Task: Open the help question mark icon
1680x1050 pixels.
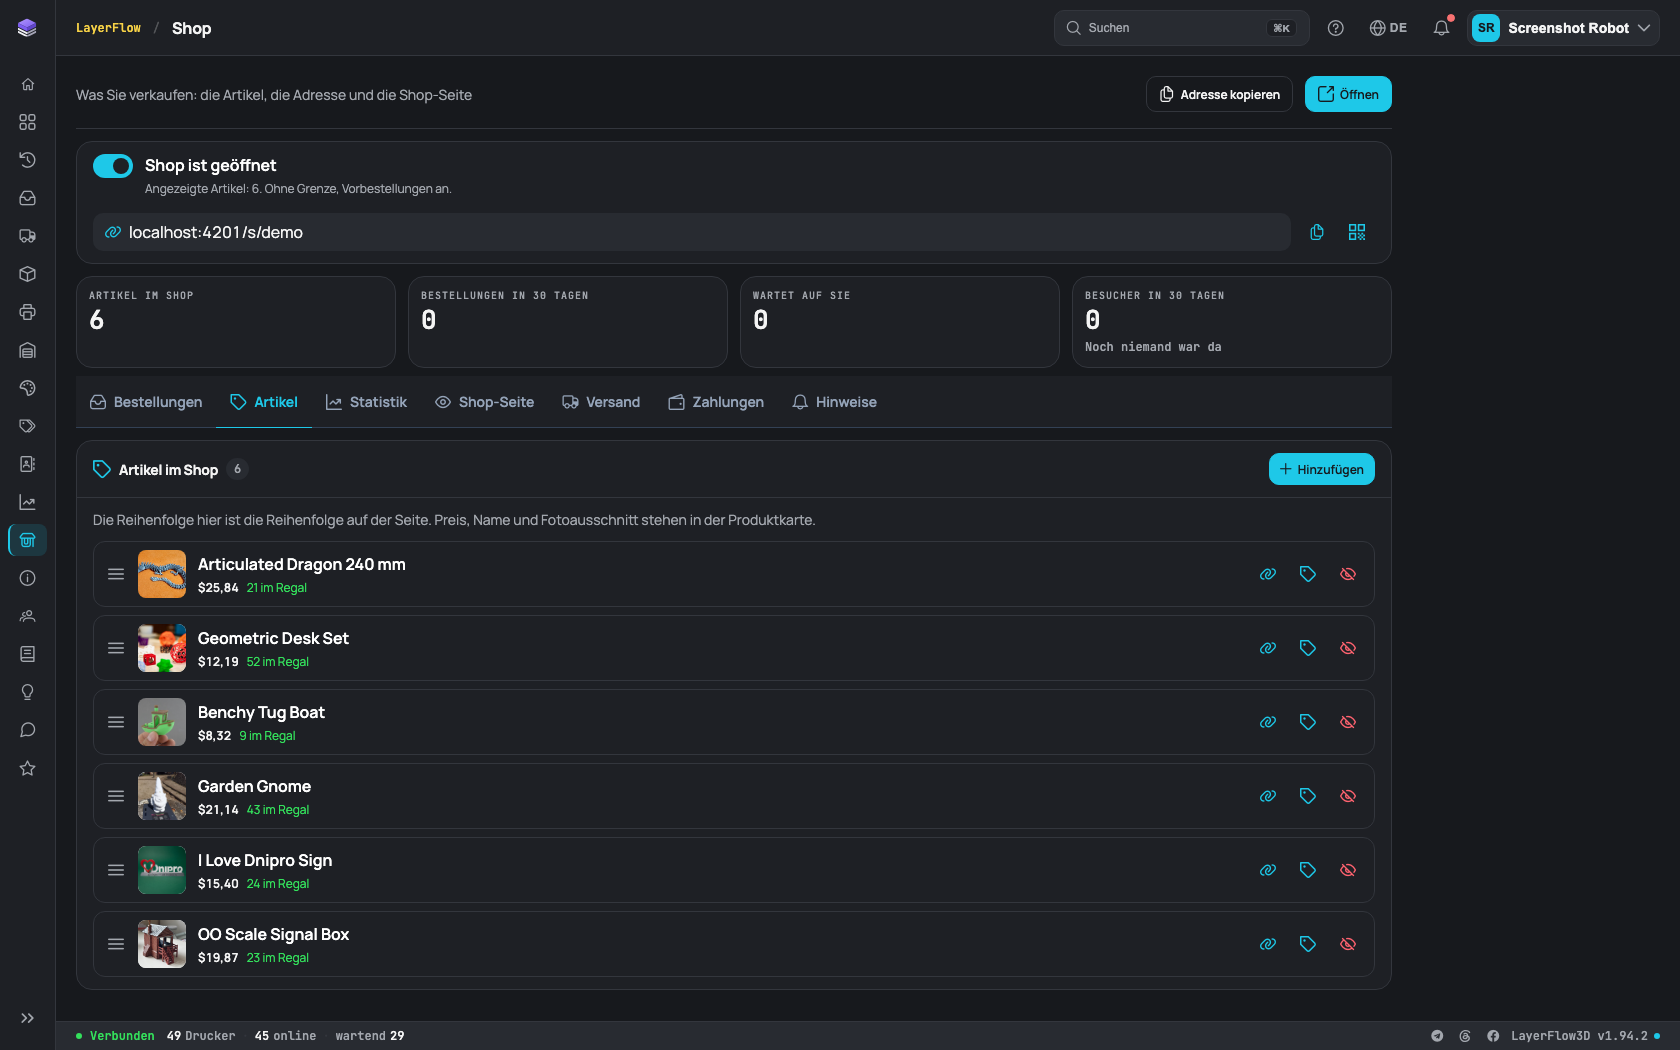Action: pos(1336,28)
